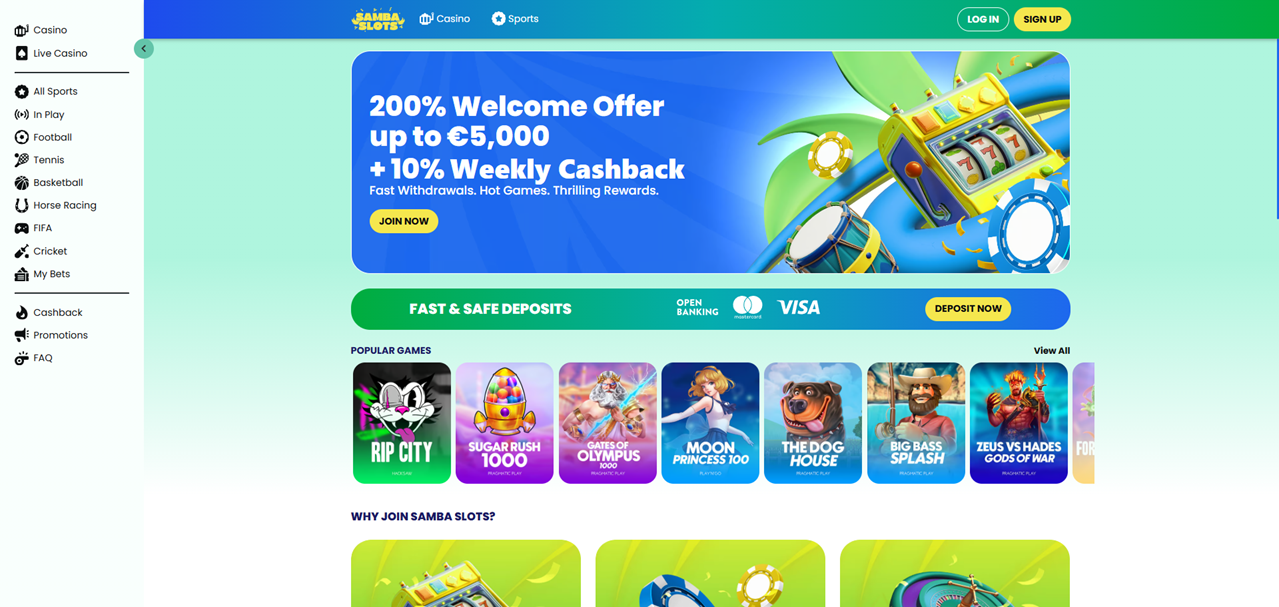The width and height of the screenshot is (1279, 607).
Task: Click the Promotions megaphone icon
Action: click(x=21, y=335)
